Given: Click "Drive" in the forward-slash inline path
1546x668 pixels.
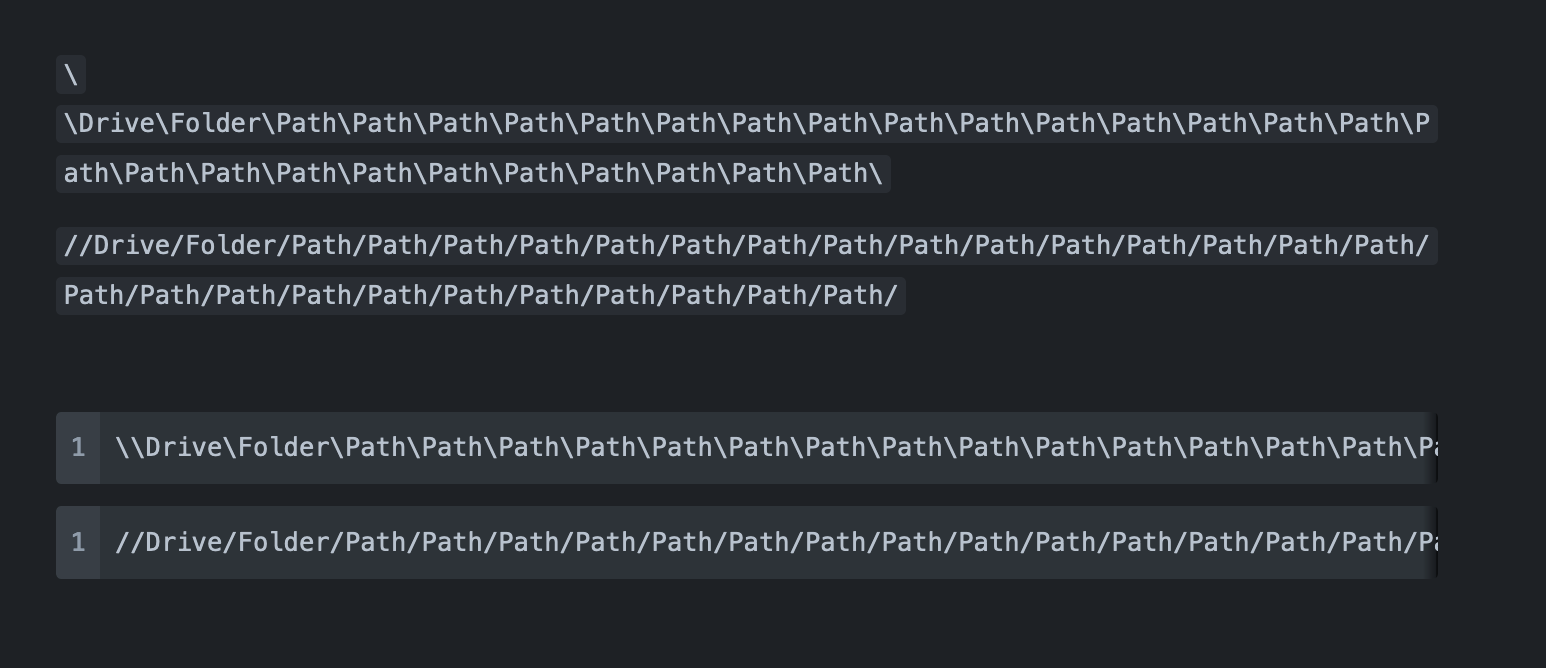Looking at the screenshot, I should [x=133, y=246].
